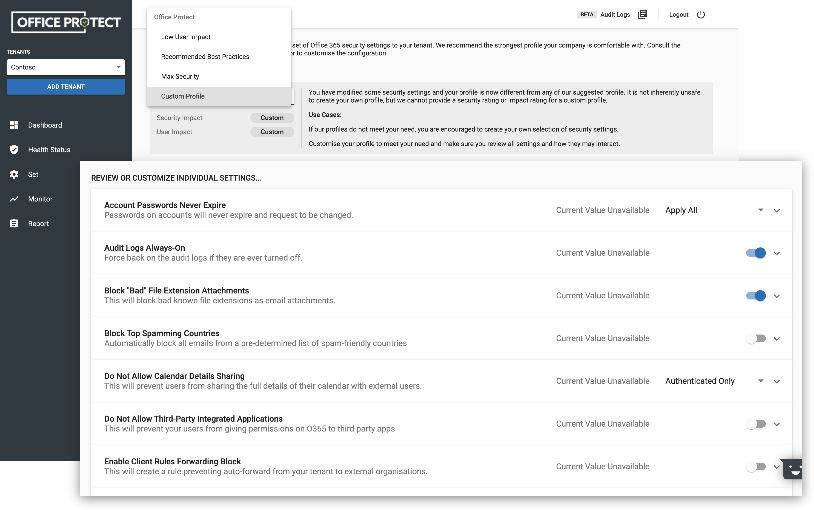Click the Logout power icon
The image size is (814, 510).
pos(701,15)
